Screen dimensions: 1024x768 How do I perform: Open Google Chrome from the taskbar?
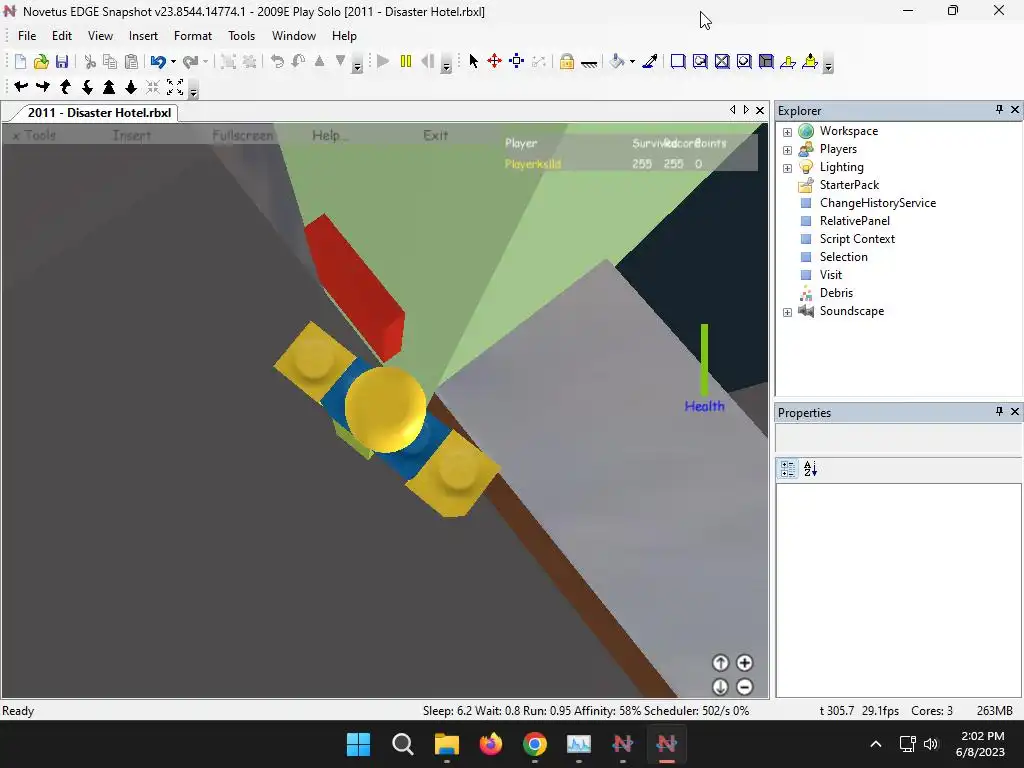coord(535,744)
